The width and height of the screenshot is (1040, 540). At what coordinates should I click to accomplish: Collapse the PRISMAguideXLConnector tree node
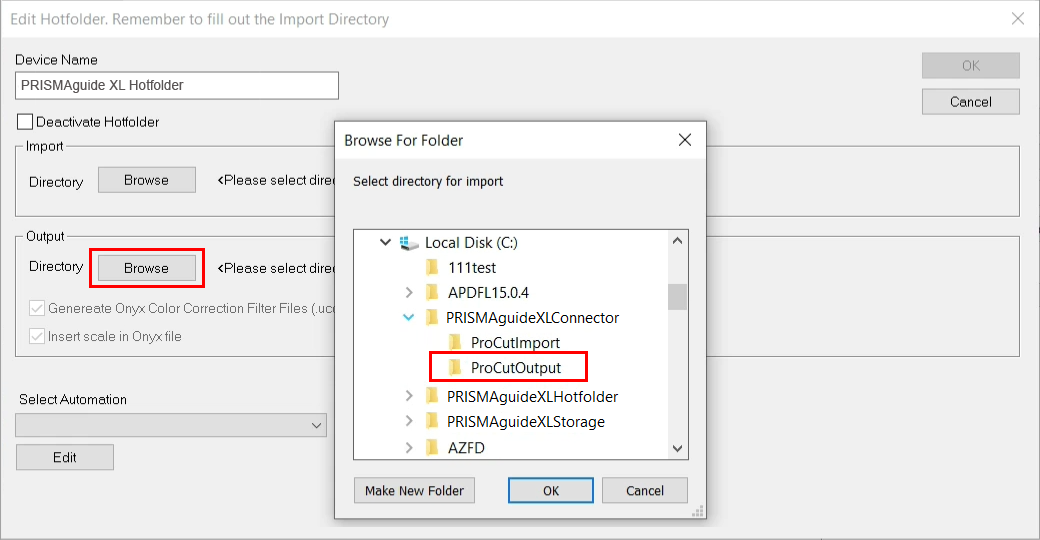point(408,317)
